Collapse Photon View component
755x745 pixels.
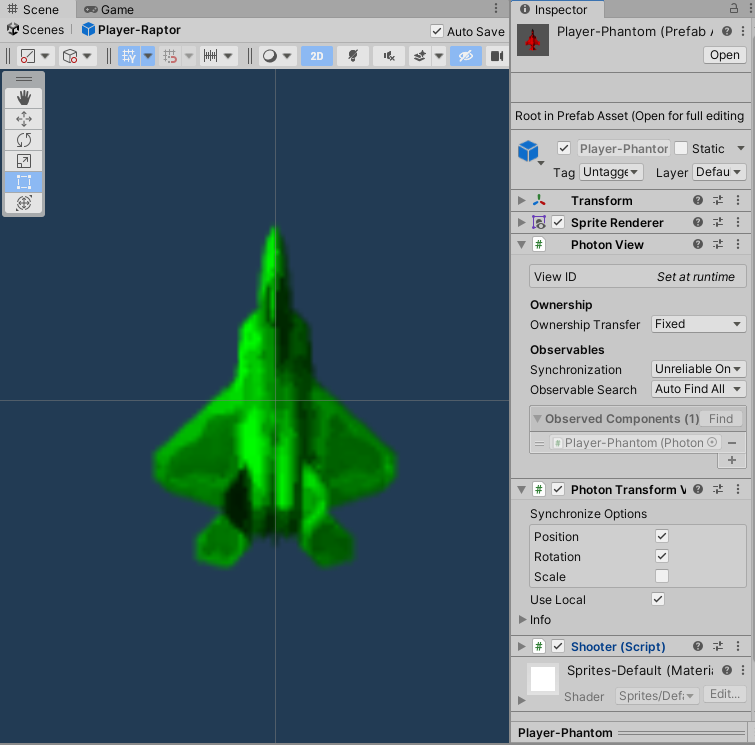pos(521,245)
